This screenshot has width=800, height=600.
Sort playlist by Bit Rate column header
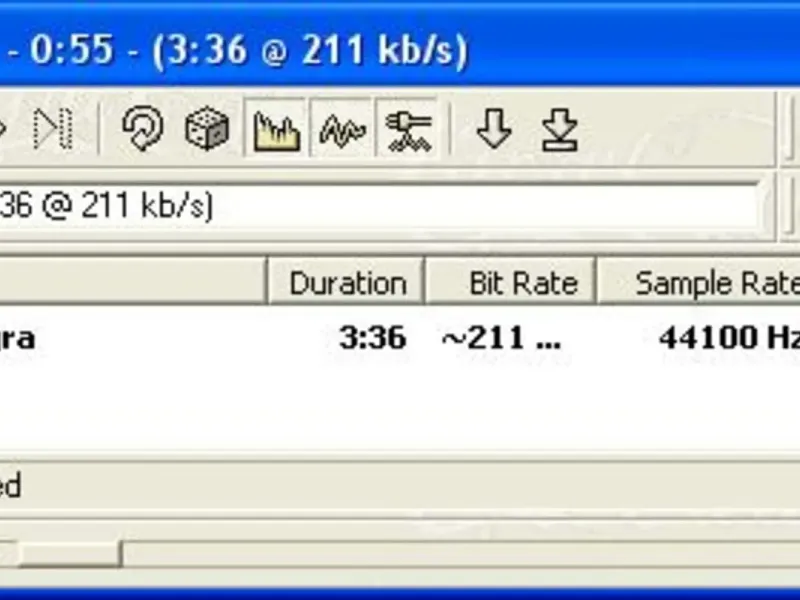[510, 282]
